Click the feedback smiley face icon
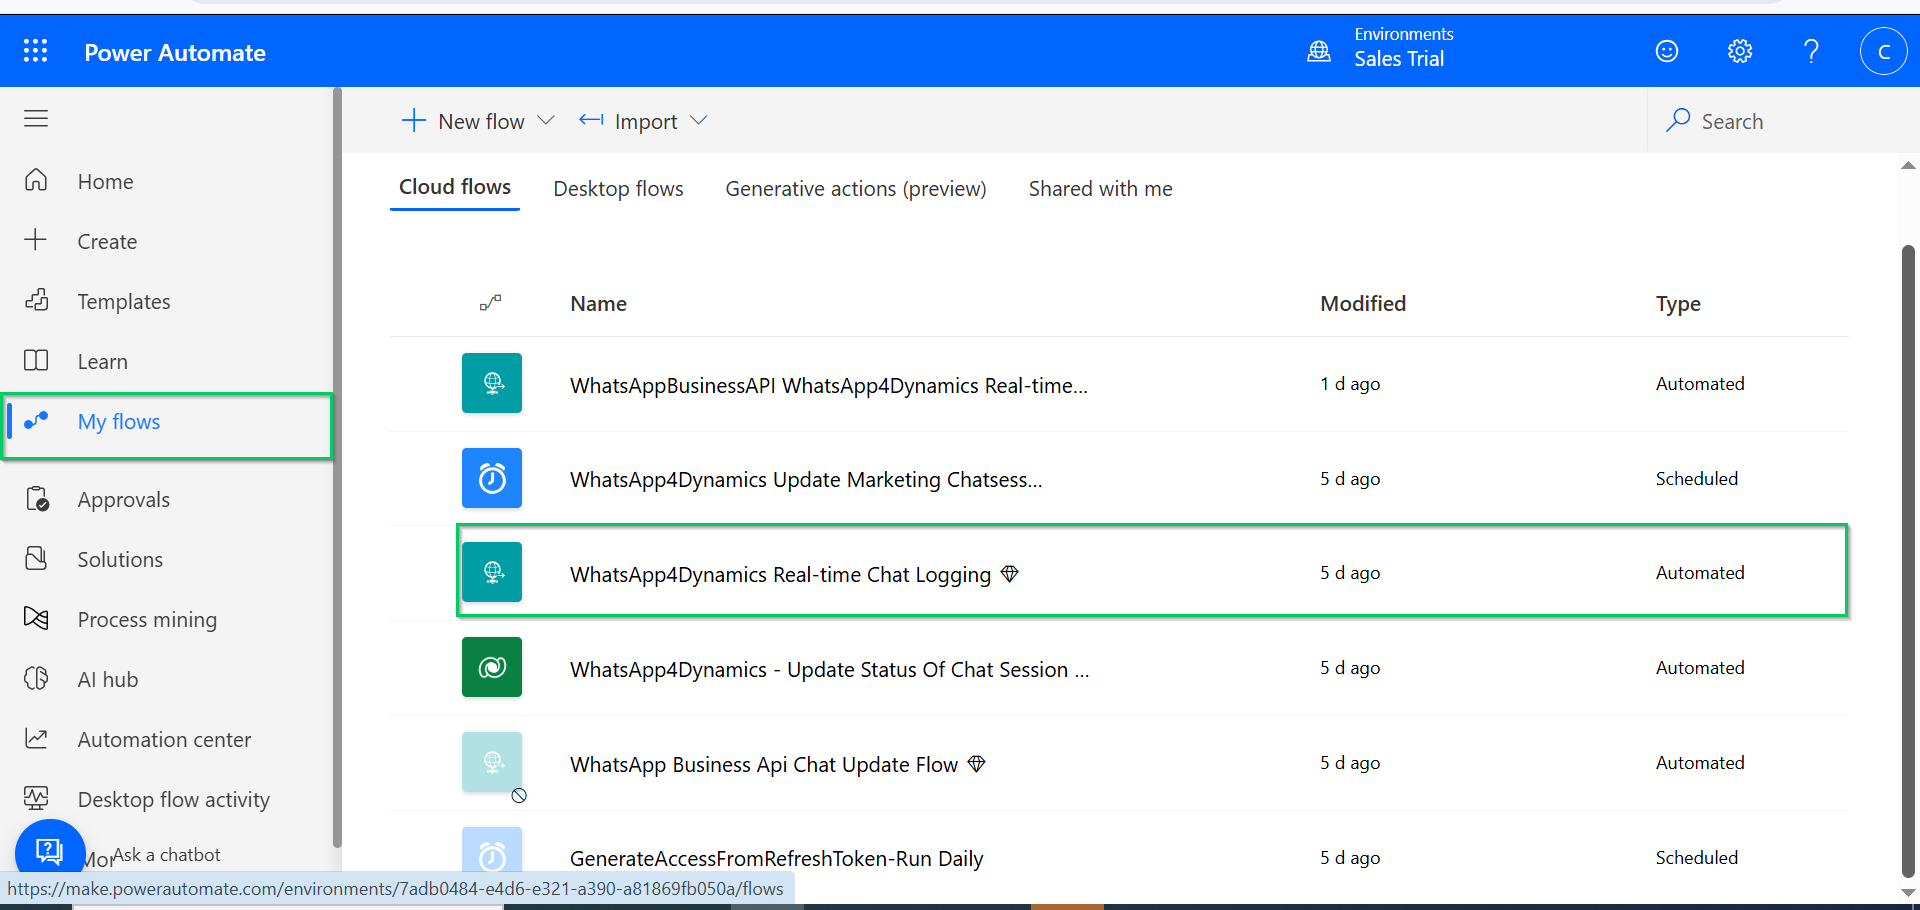Image resolution: width=1920 pixels, height=910 pixels. pyautogui.click(x=1667, y=51)
